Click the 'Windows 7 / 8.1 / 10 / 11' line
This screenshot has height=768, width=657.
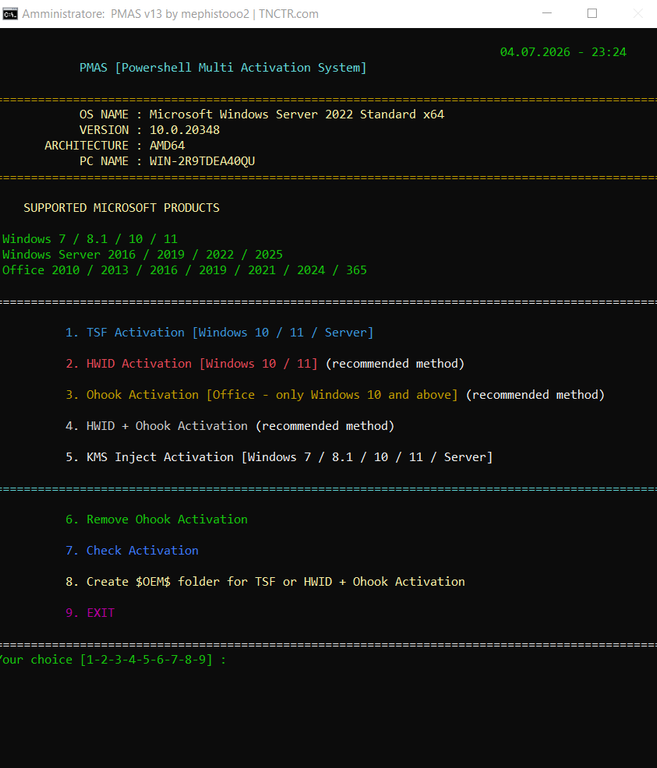90,239
